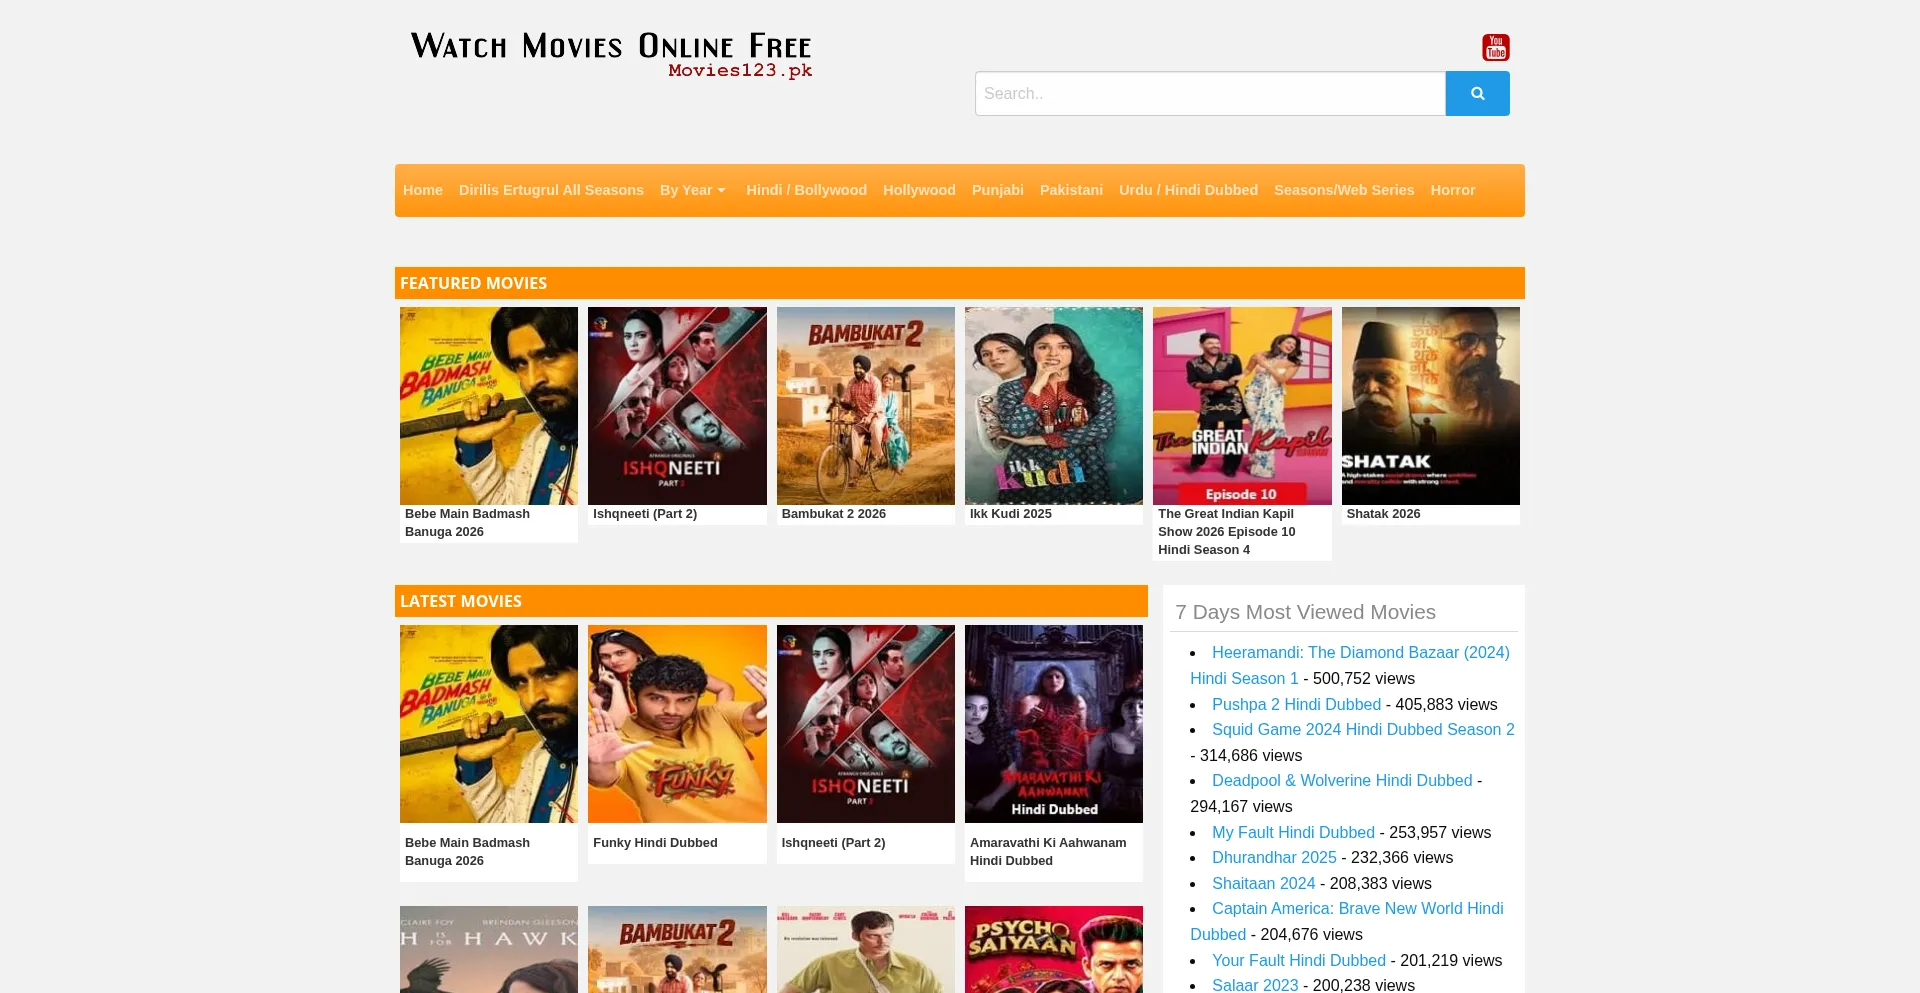
Task: Go to the Home menu item
Action: [423, 190]
